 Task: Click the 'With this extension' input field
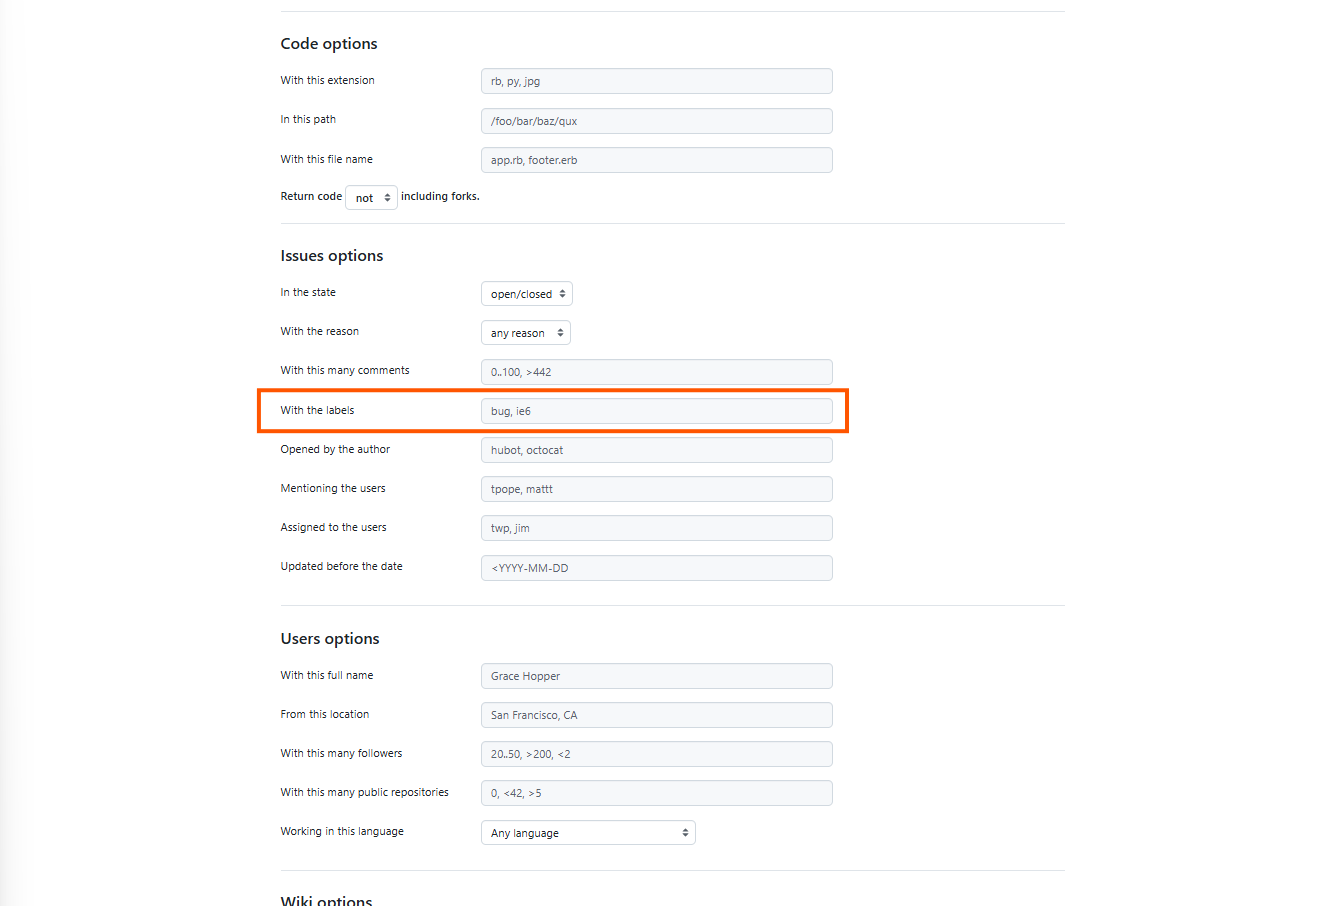[656, 81]
